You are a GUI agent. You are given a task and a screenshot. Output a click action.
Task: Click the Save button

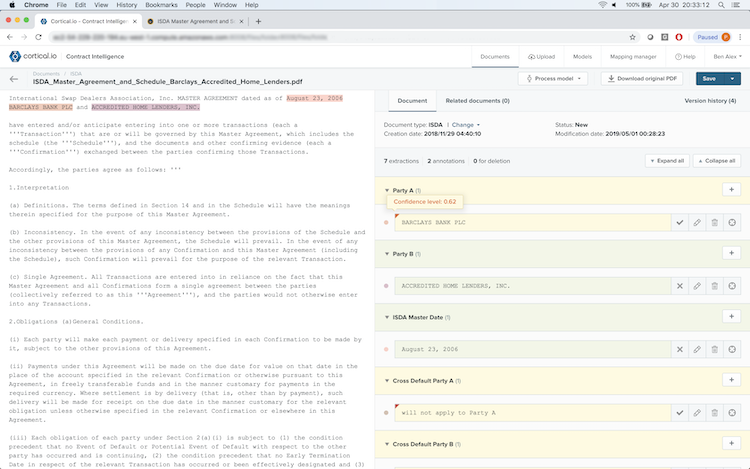point(710,78)
